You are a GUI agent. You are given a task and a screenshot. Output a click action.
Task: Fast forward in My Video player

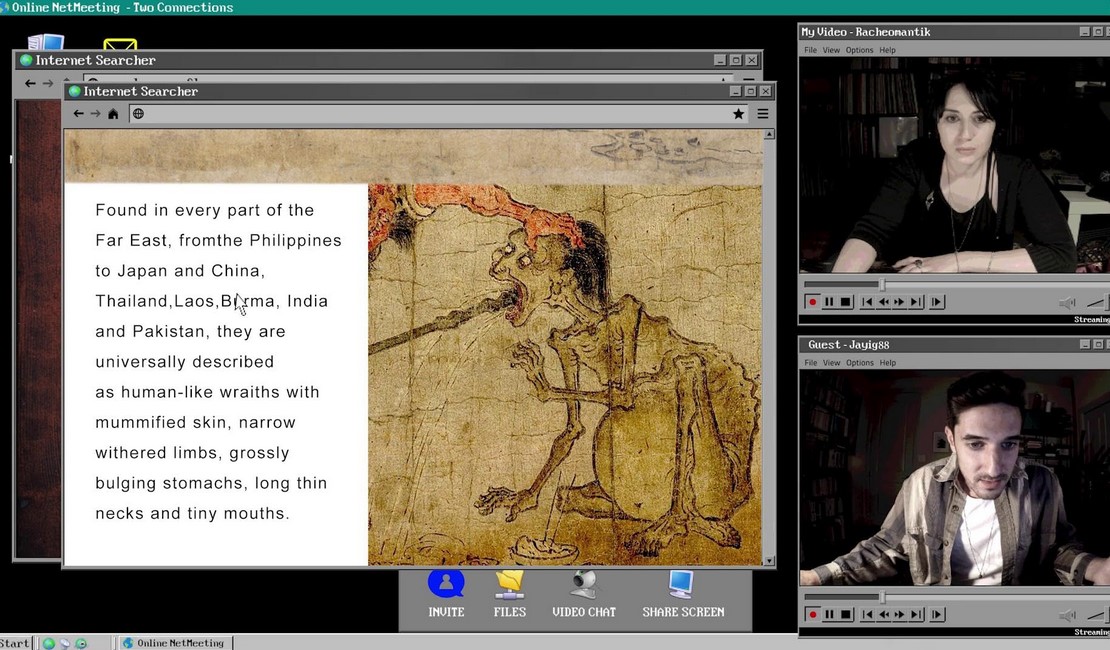pos(900,302)
